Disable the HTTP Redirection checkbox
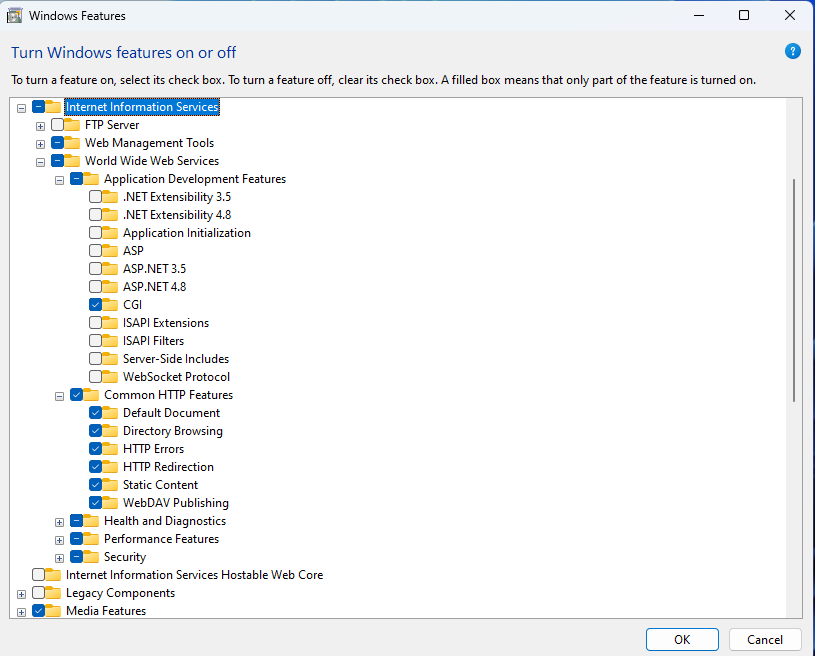This screenshot has height=656, width=815. pyautogui.click(x=95, y=467)
